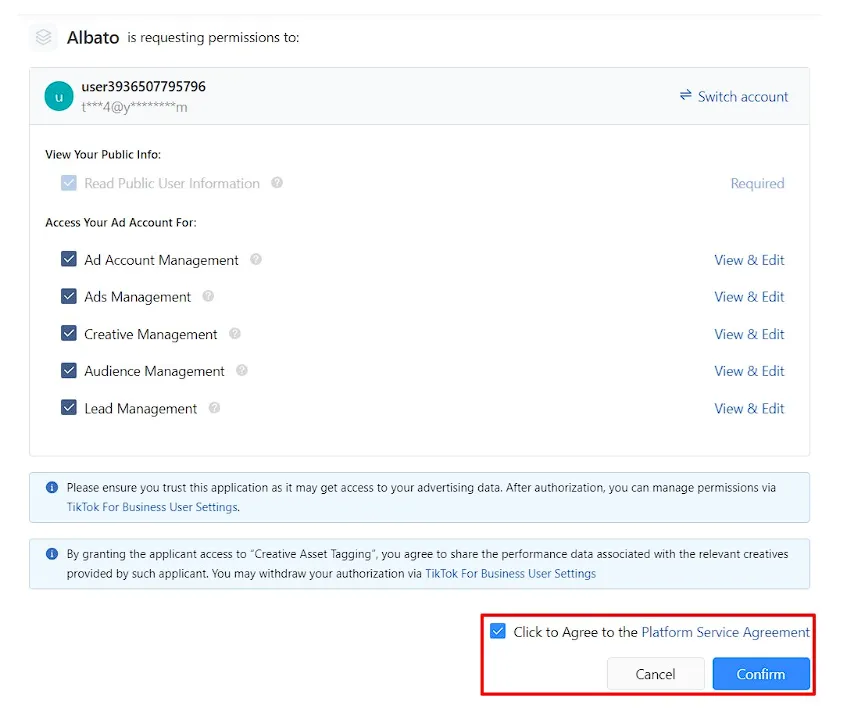842x713 pixels.
Task: Open help icon beside Creative Management
Action: [x=235, y=333]
